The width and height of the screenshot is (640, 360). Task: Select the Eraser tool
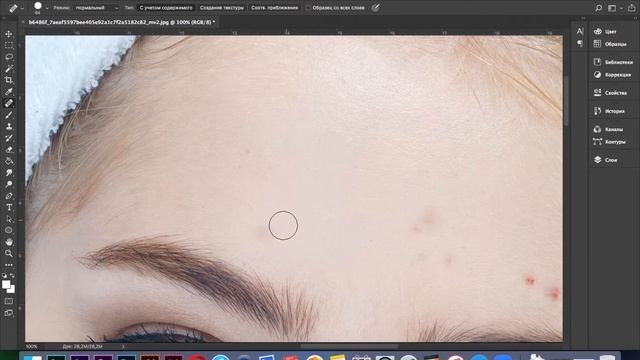tap(9, 150)
